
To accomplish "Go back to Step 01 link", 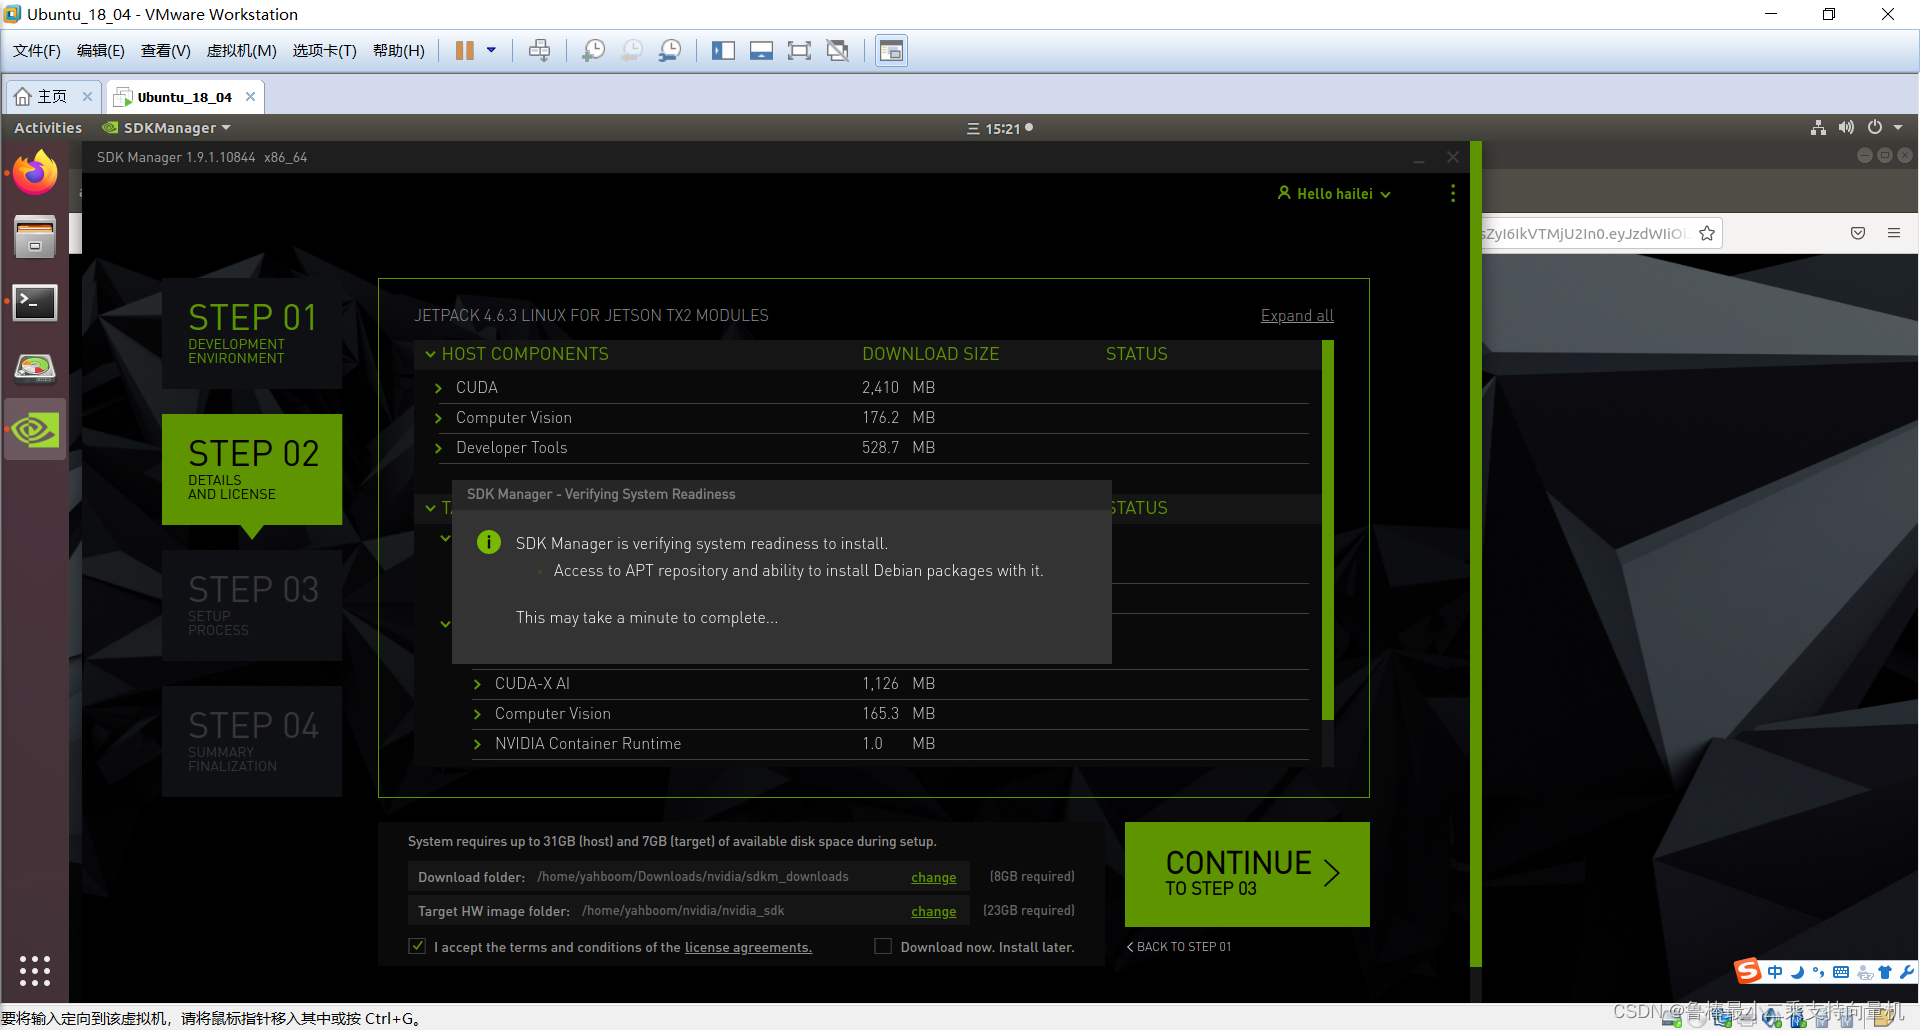I will [x=1179, y=947].
